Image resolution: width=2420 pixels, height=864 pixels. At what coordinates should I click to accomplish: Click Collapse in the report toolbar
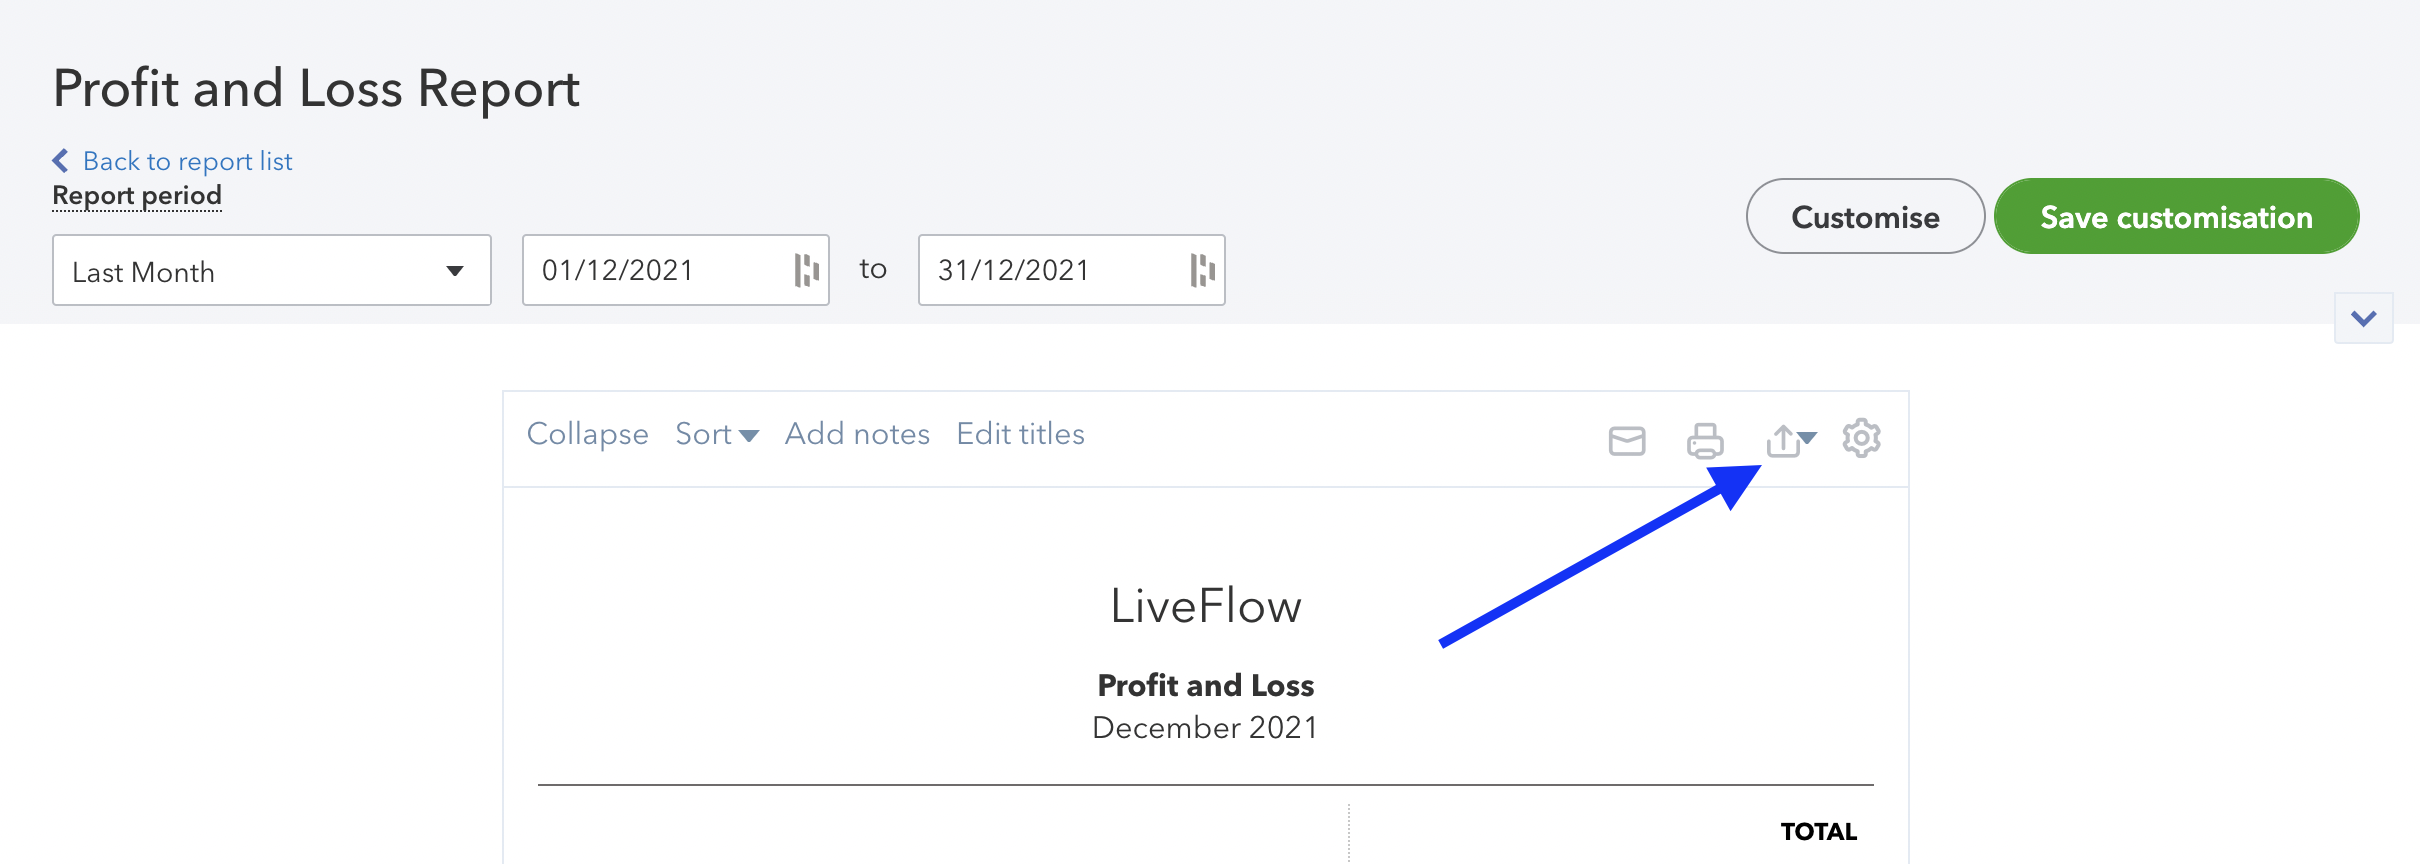pyautogui.click(x=587, y=434)
